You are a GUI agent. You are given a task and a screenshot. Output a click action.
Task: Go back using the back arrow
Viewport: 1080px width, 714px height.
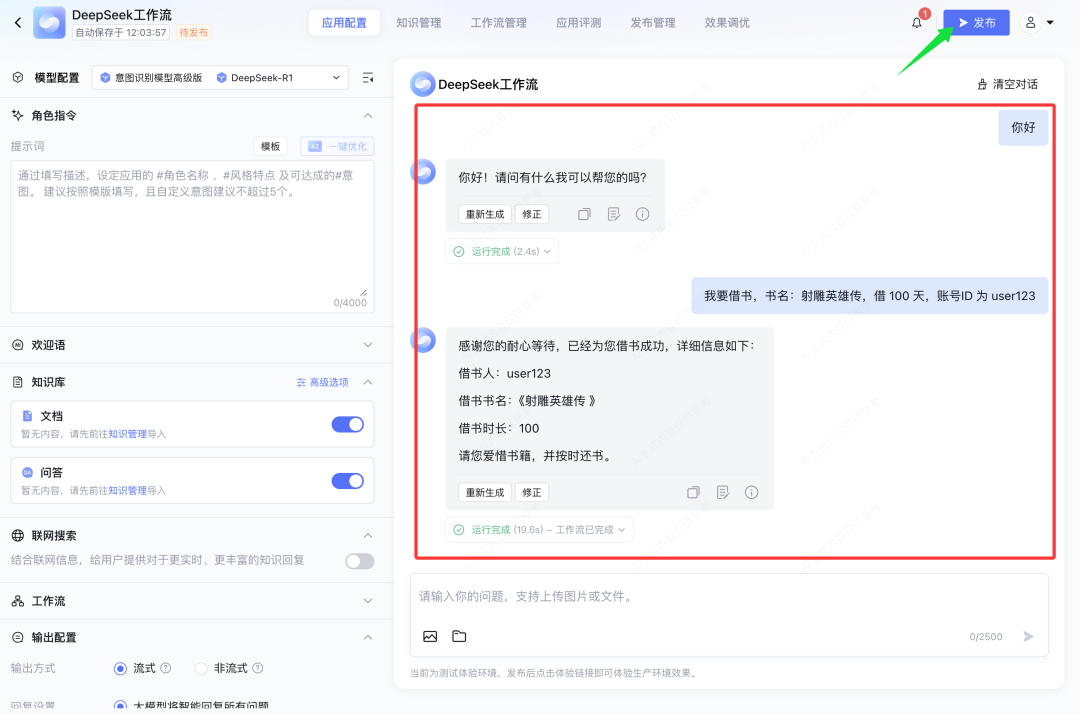(x=18, y=23)
